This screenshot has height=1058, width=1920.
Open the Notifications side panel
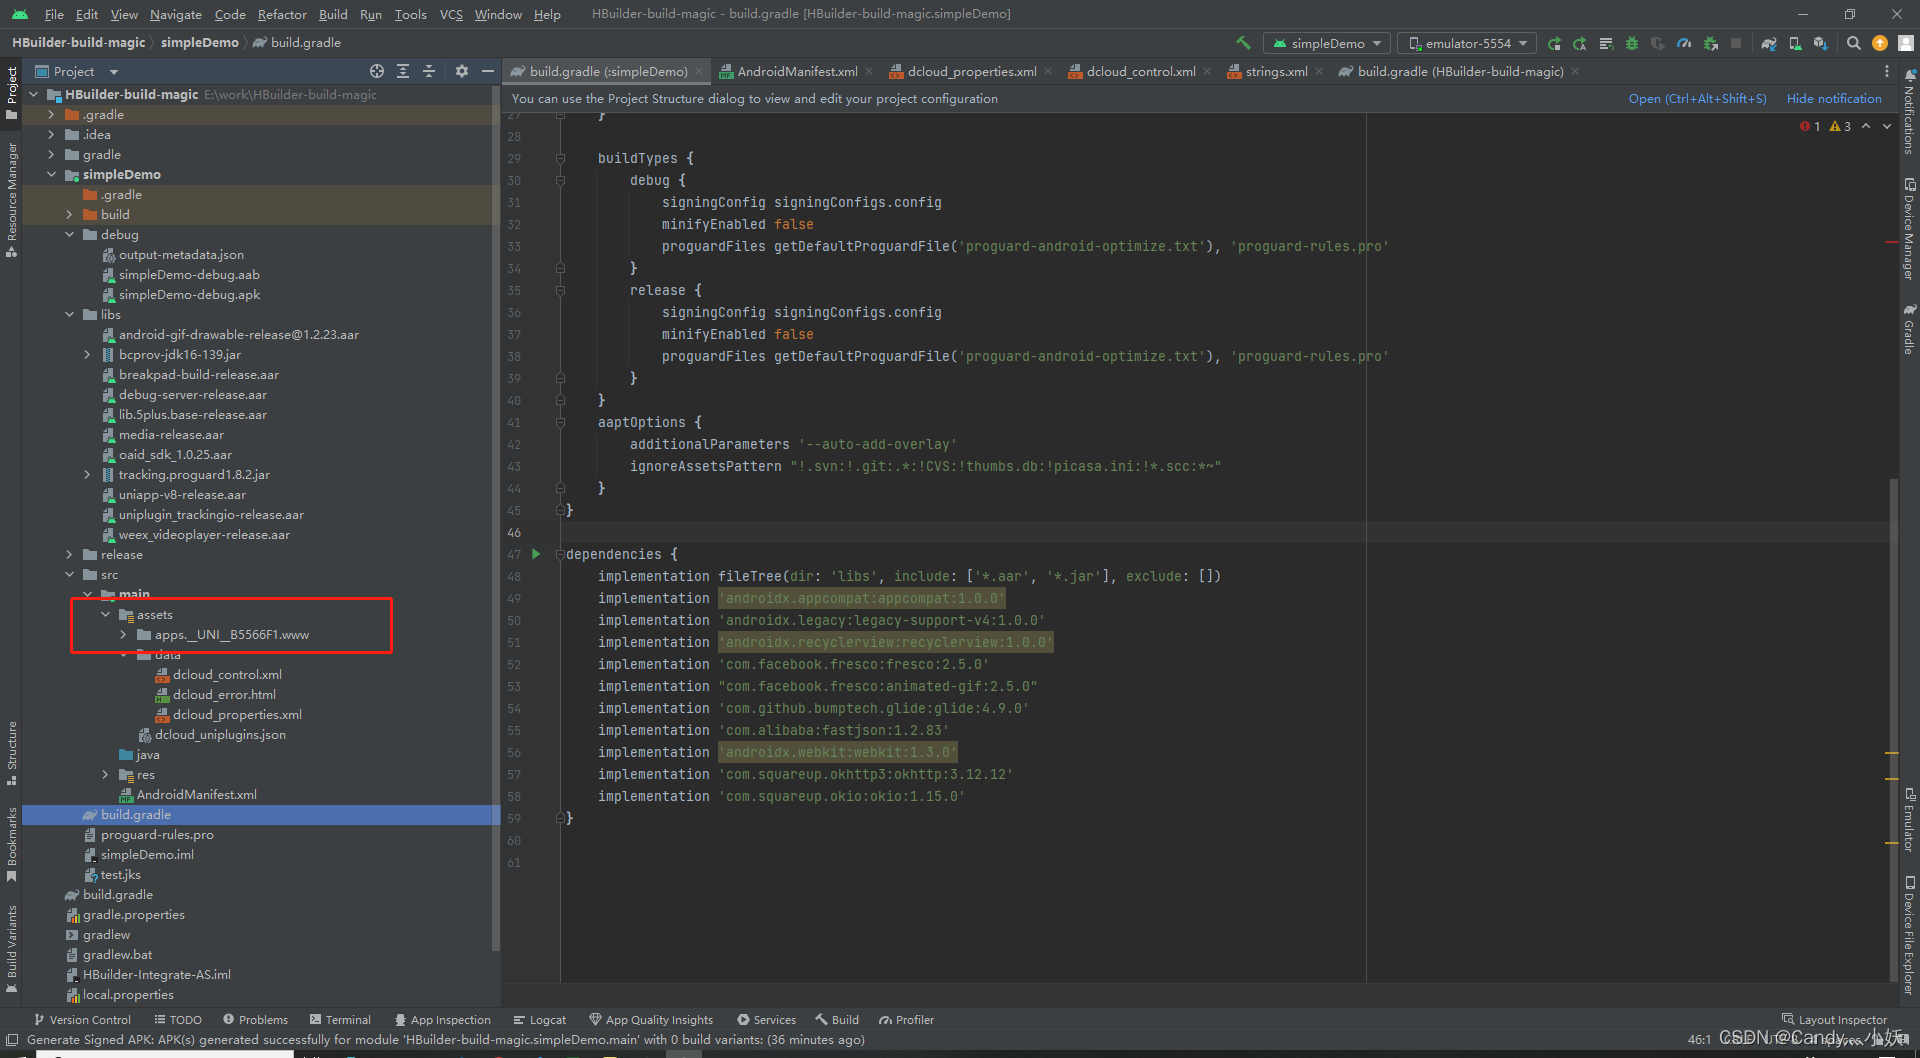click(1909, 113)
